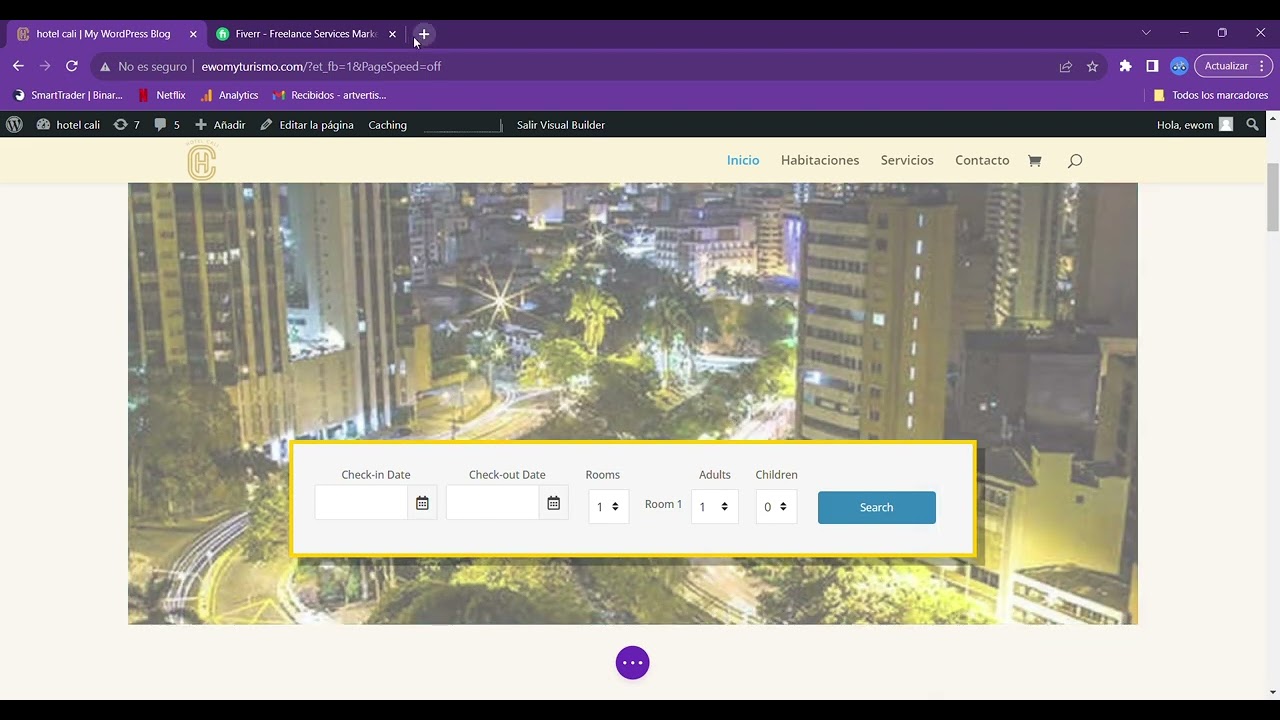
Task: Open the tab search chevron
Action: click(1146, 33)
